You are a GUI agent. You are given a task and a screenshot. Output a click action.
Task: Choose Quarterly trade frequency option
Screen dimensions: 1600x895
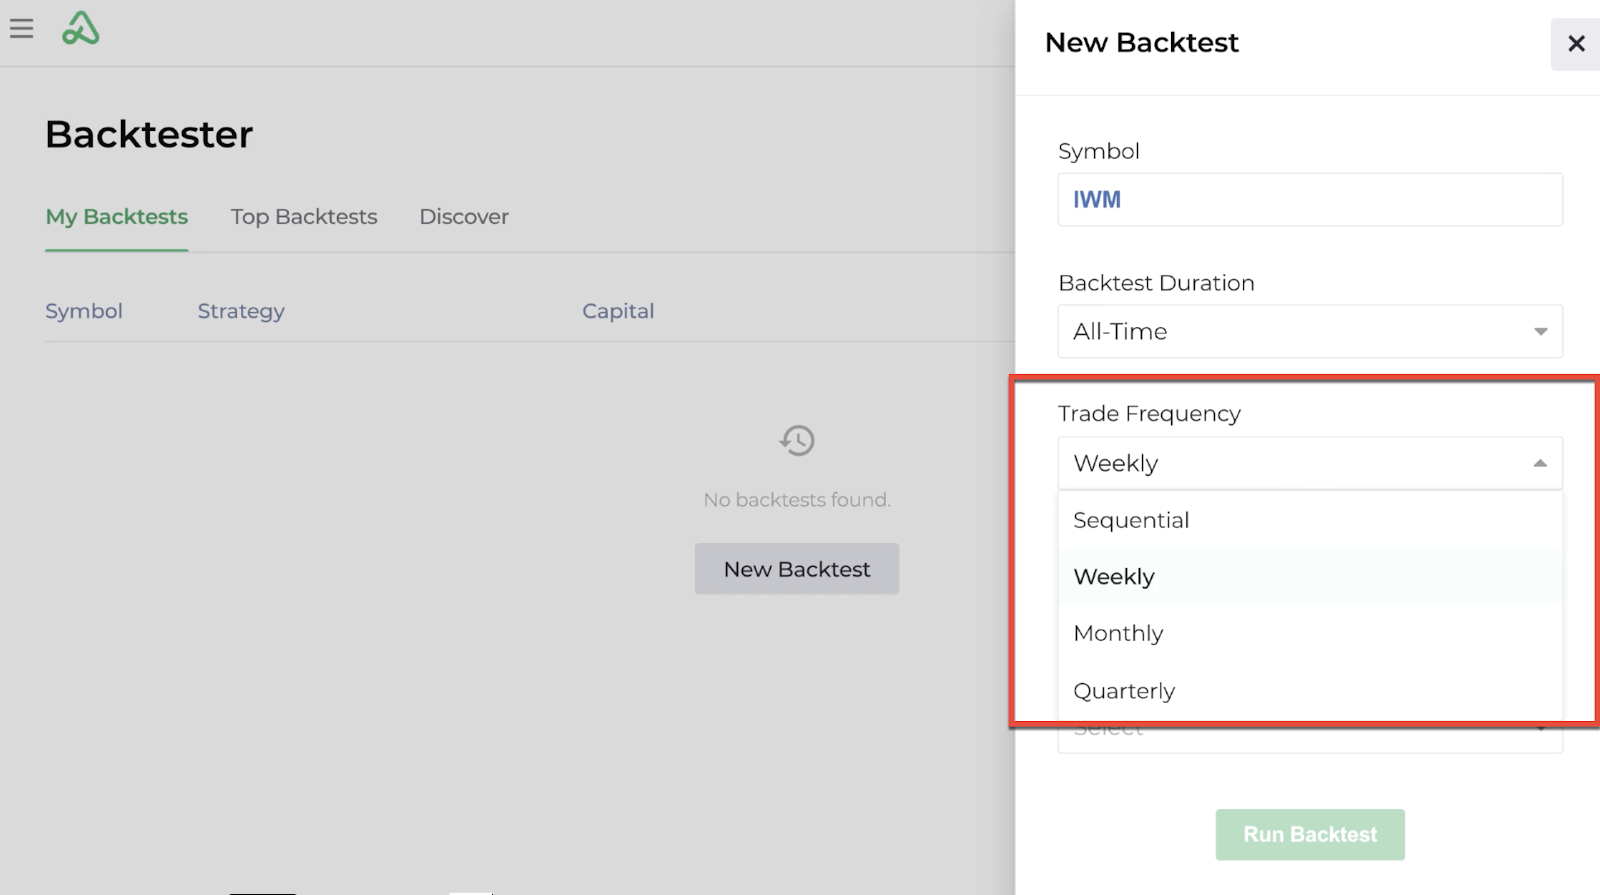point(1310,691)
